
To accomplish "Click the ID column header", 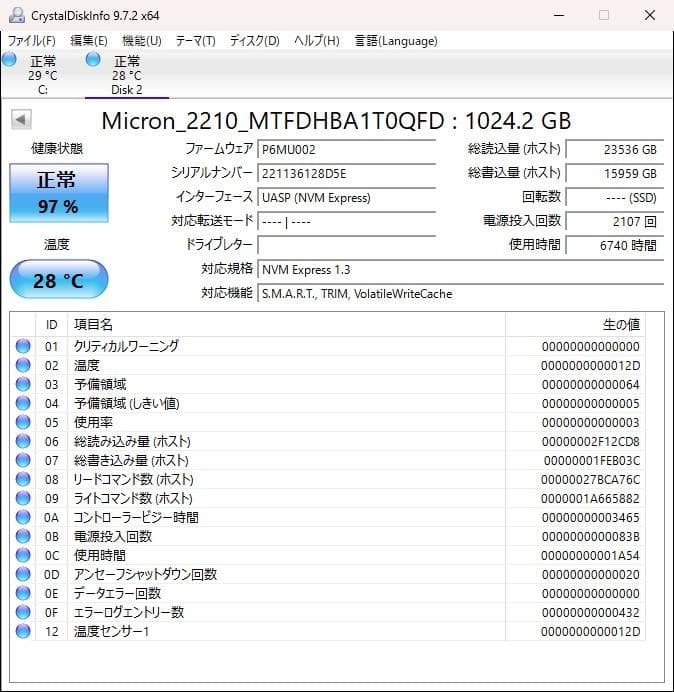I will click(52, 325).
